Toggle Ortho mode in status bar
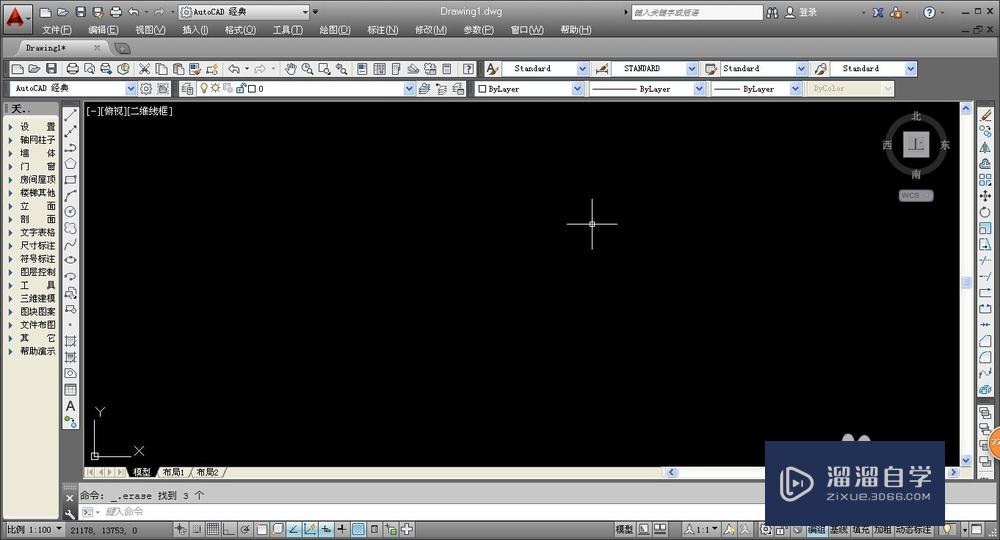The image size is (1000, 540). [x=229, y=529]
